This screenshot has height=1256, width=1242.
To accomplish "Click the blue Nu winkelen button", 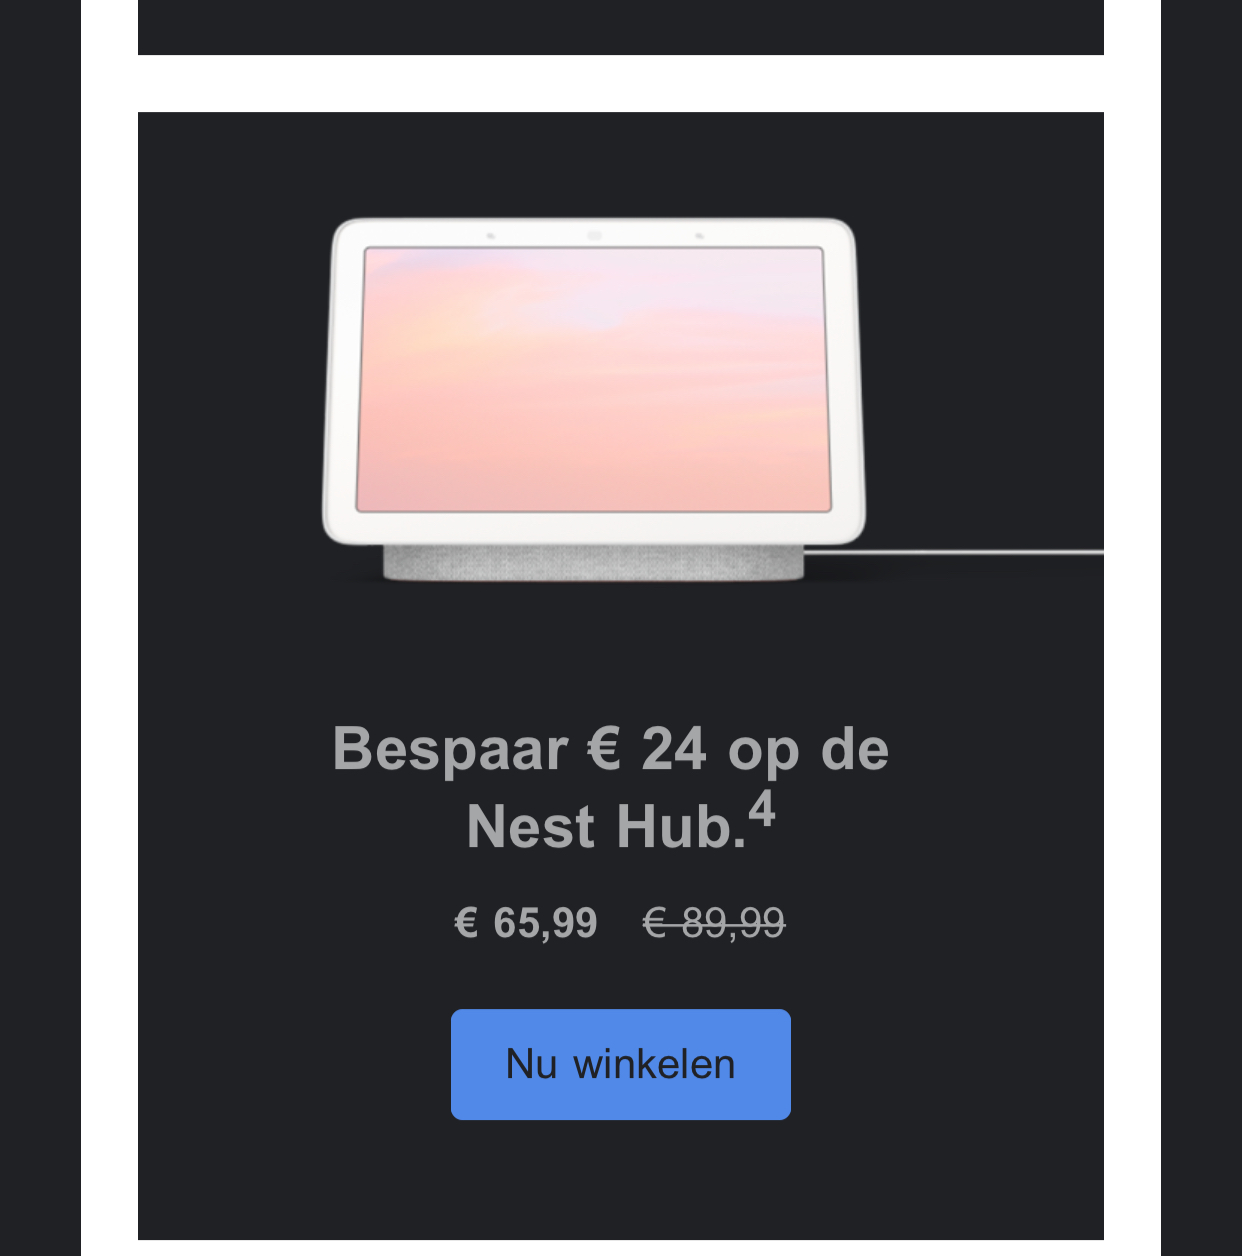I will click(620, 1064).
